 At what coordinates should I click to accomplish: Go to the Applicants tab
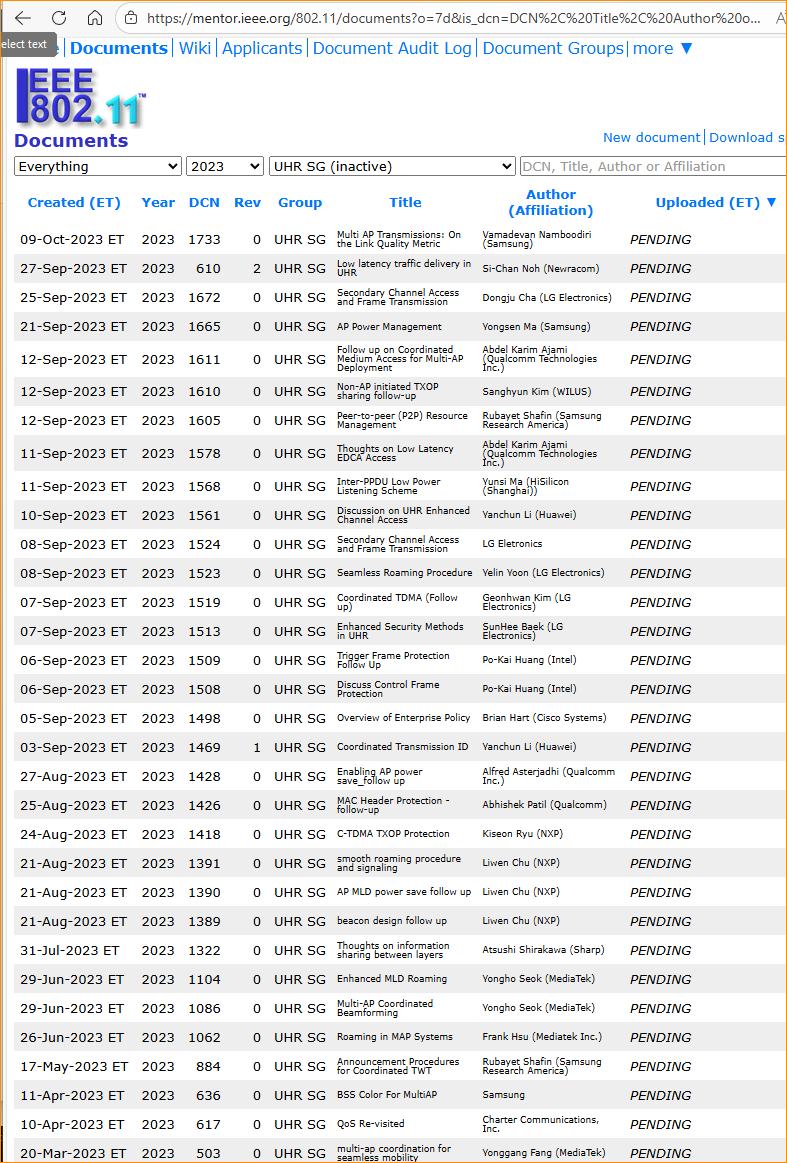[262, 48]
